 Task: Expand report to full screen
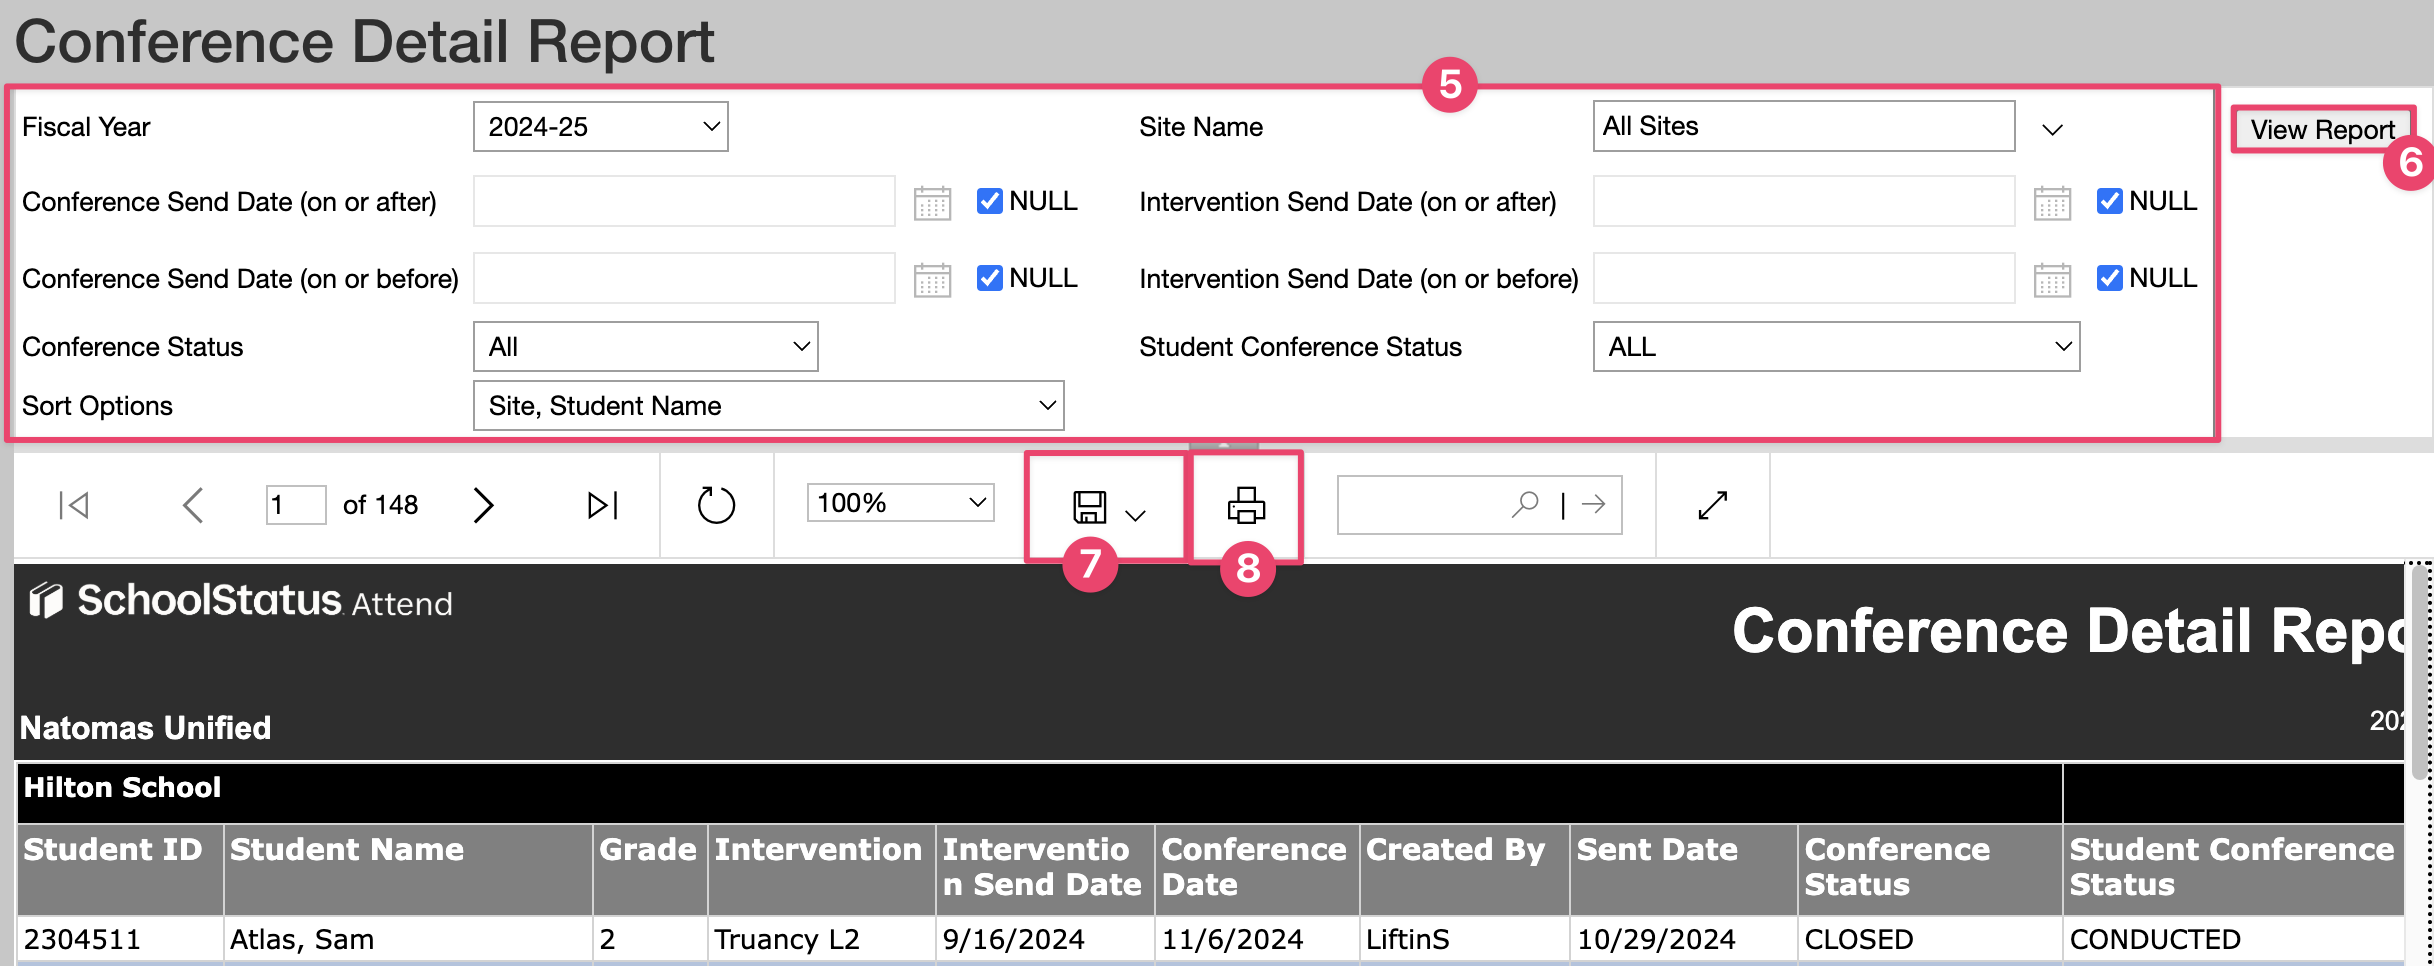pyautogui.click(x=1713, y=505)
